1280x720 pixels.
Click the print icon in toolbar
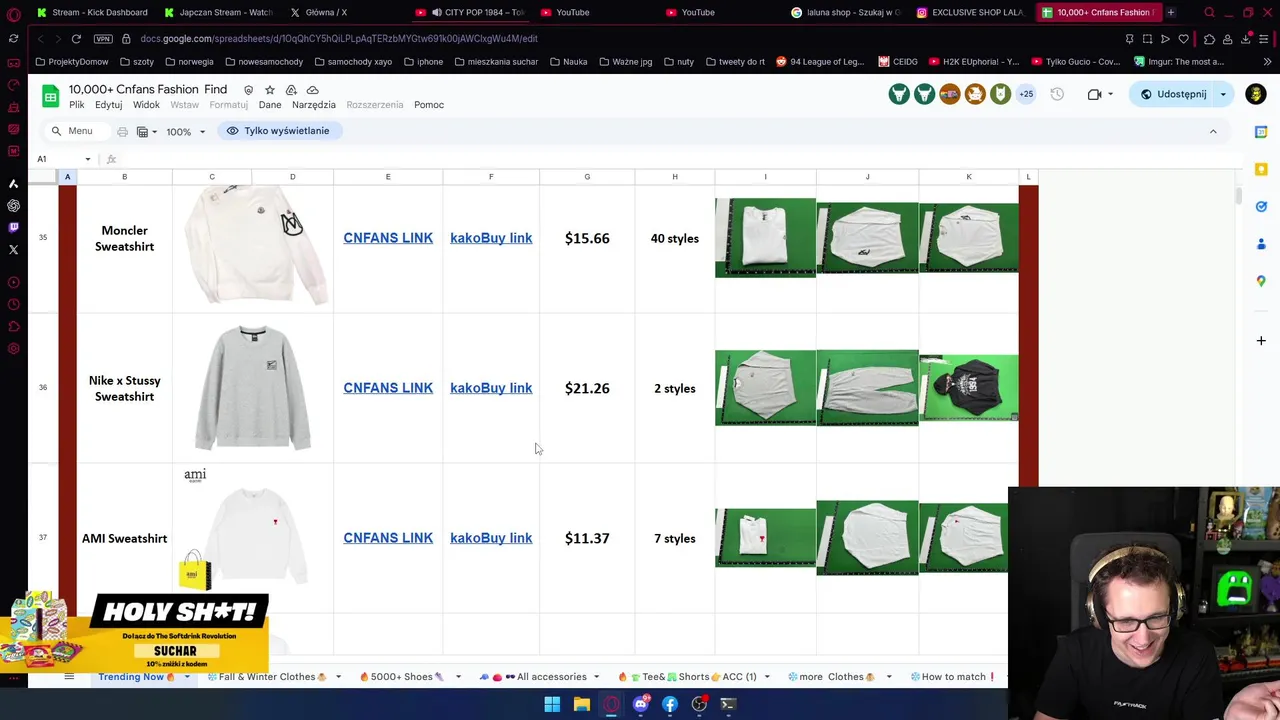coord(122,131)
